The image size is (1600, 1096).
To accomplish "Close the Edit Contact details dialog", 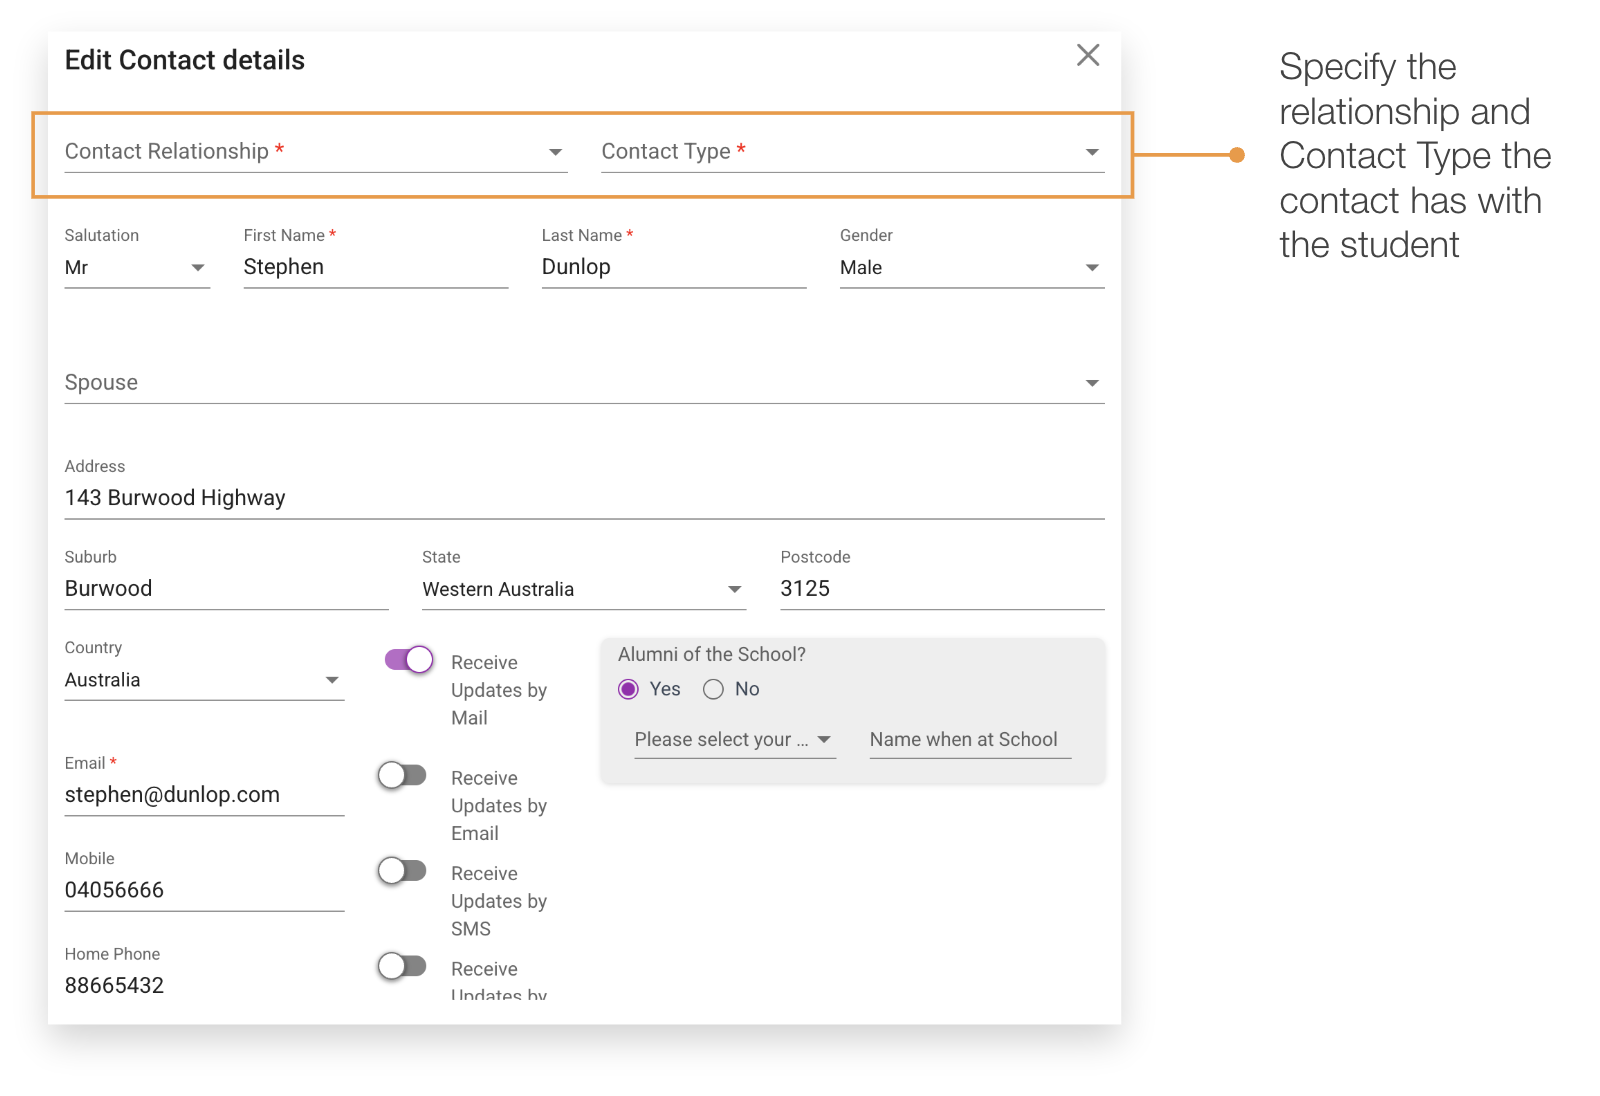I will [x=1088, y=55].
